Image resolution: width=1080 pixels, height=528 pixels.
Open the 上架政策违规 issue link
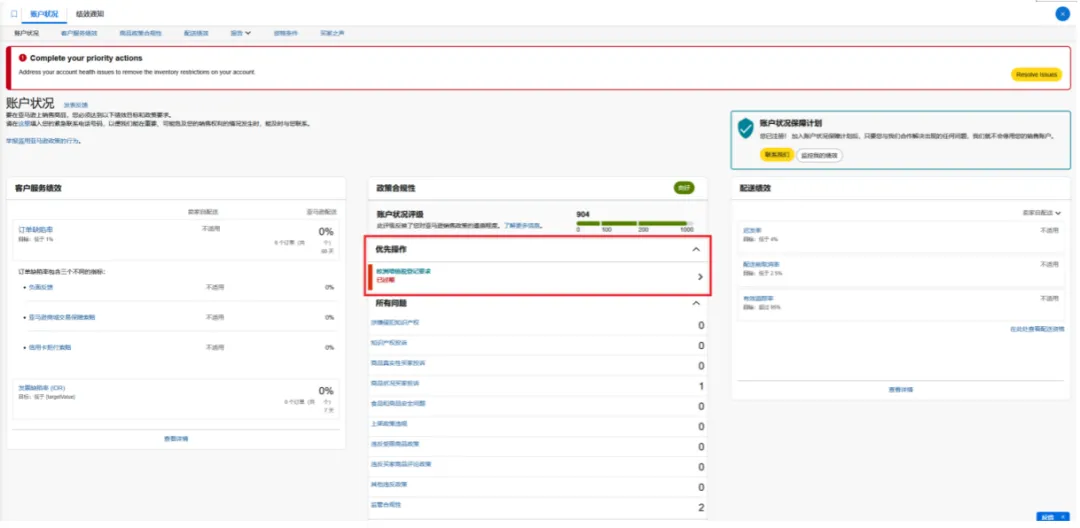pyautogui.click(x=388, y=423)
